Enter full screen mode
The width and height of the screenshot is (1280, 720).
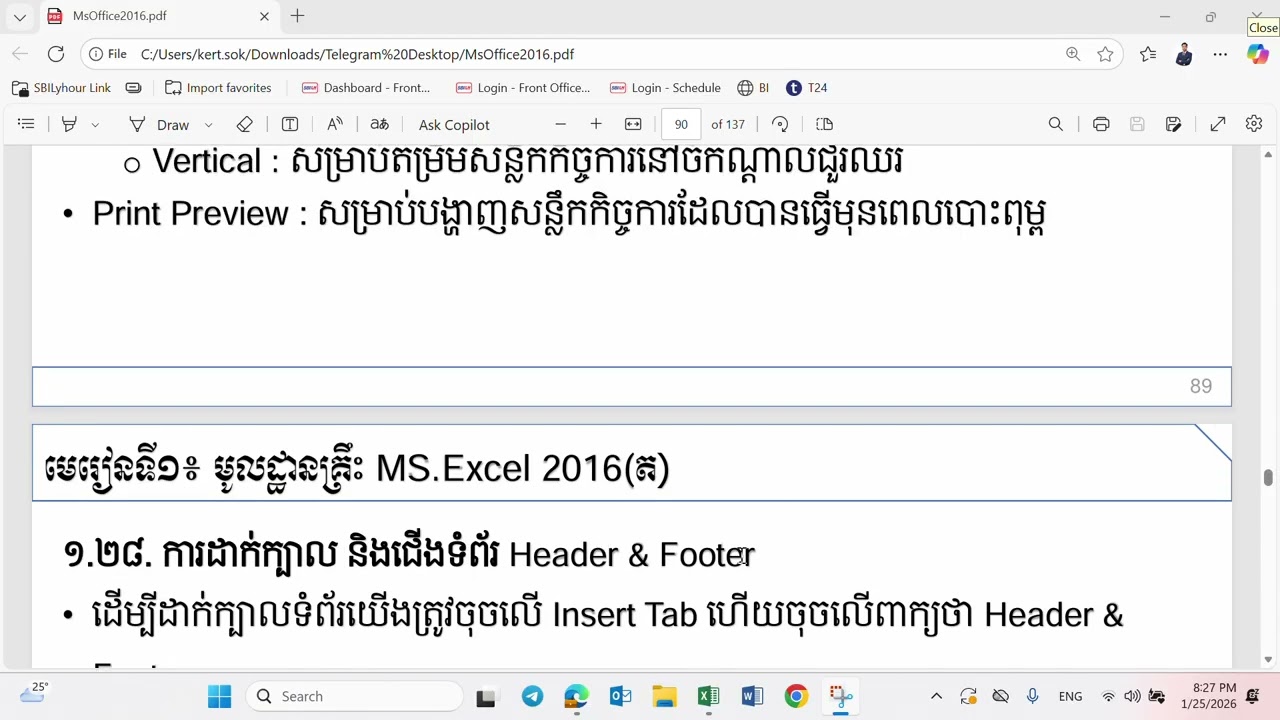coord(1218,124)
